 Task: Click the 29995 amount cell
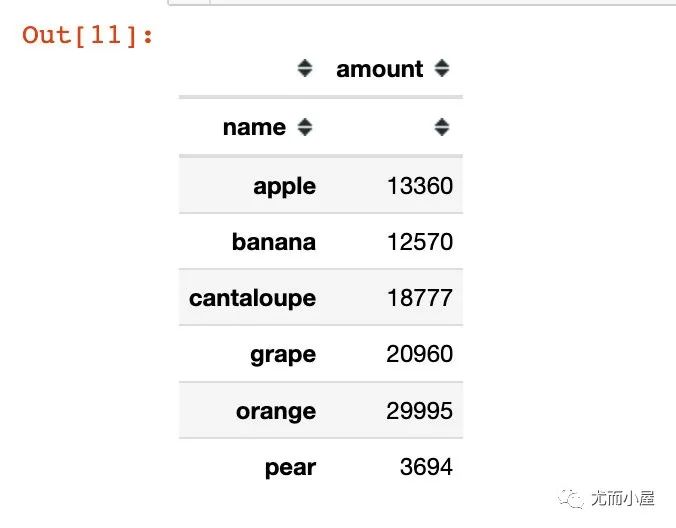click(x=419, y=411)
